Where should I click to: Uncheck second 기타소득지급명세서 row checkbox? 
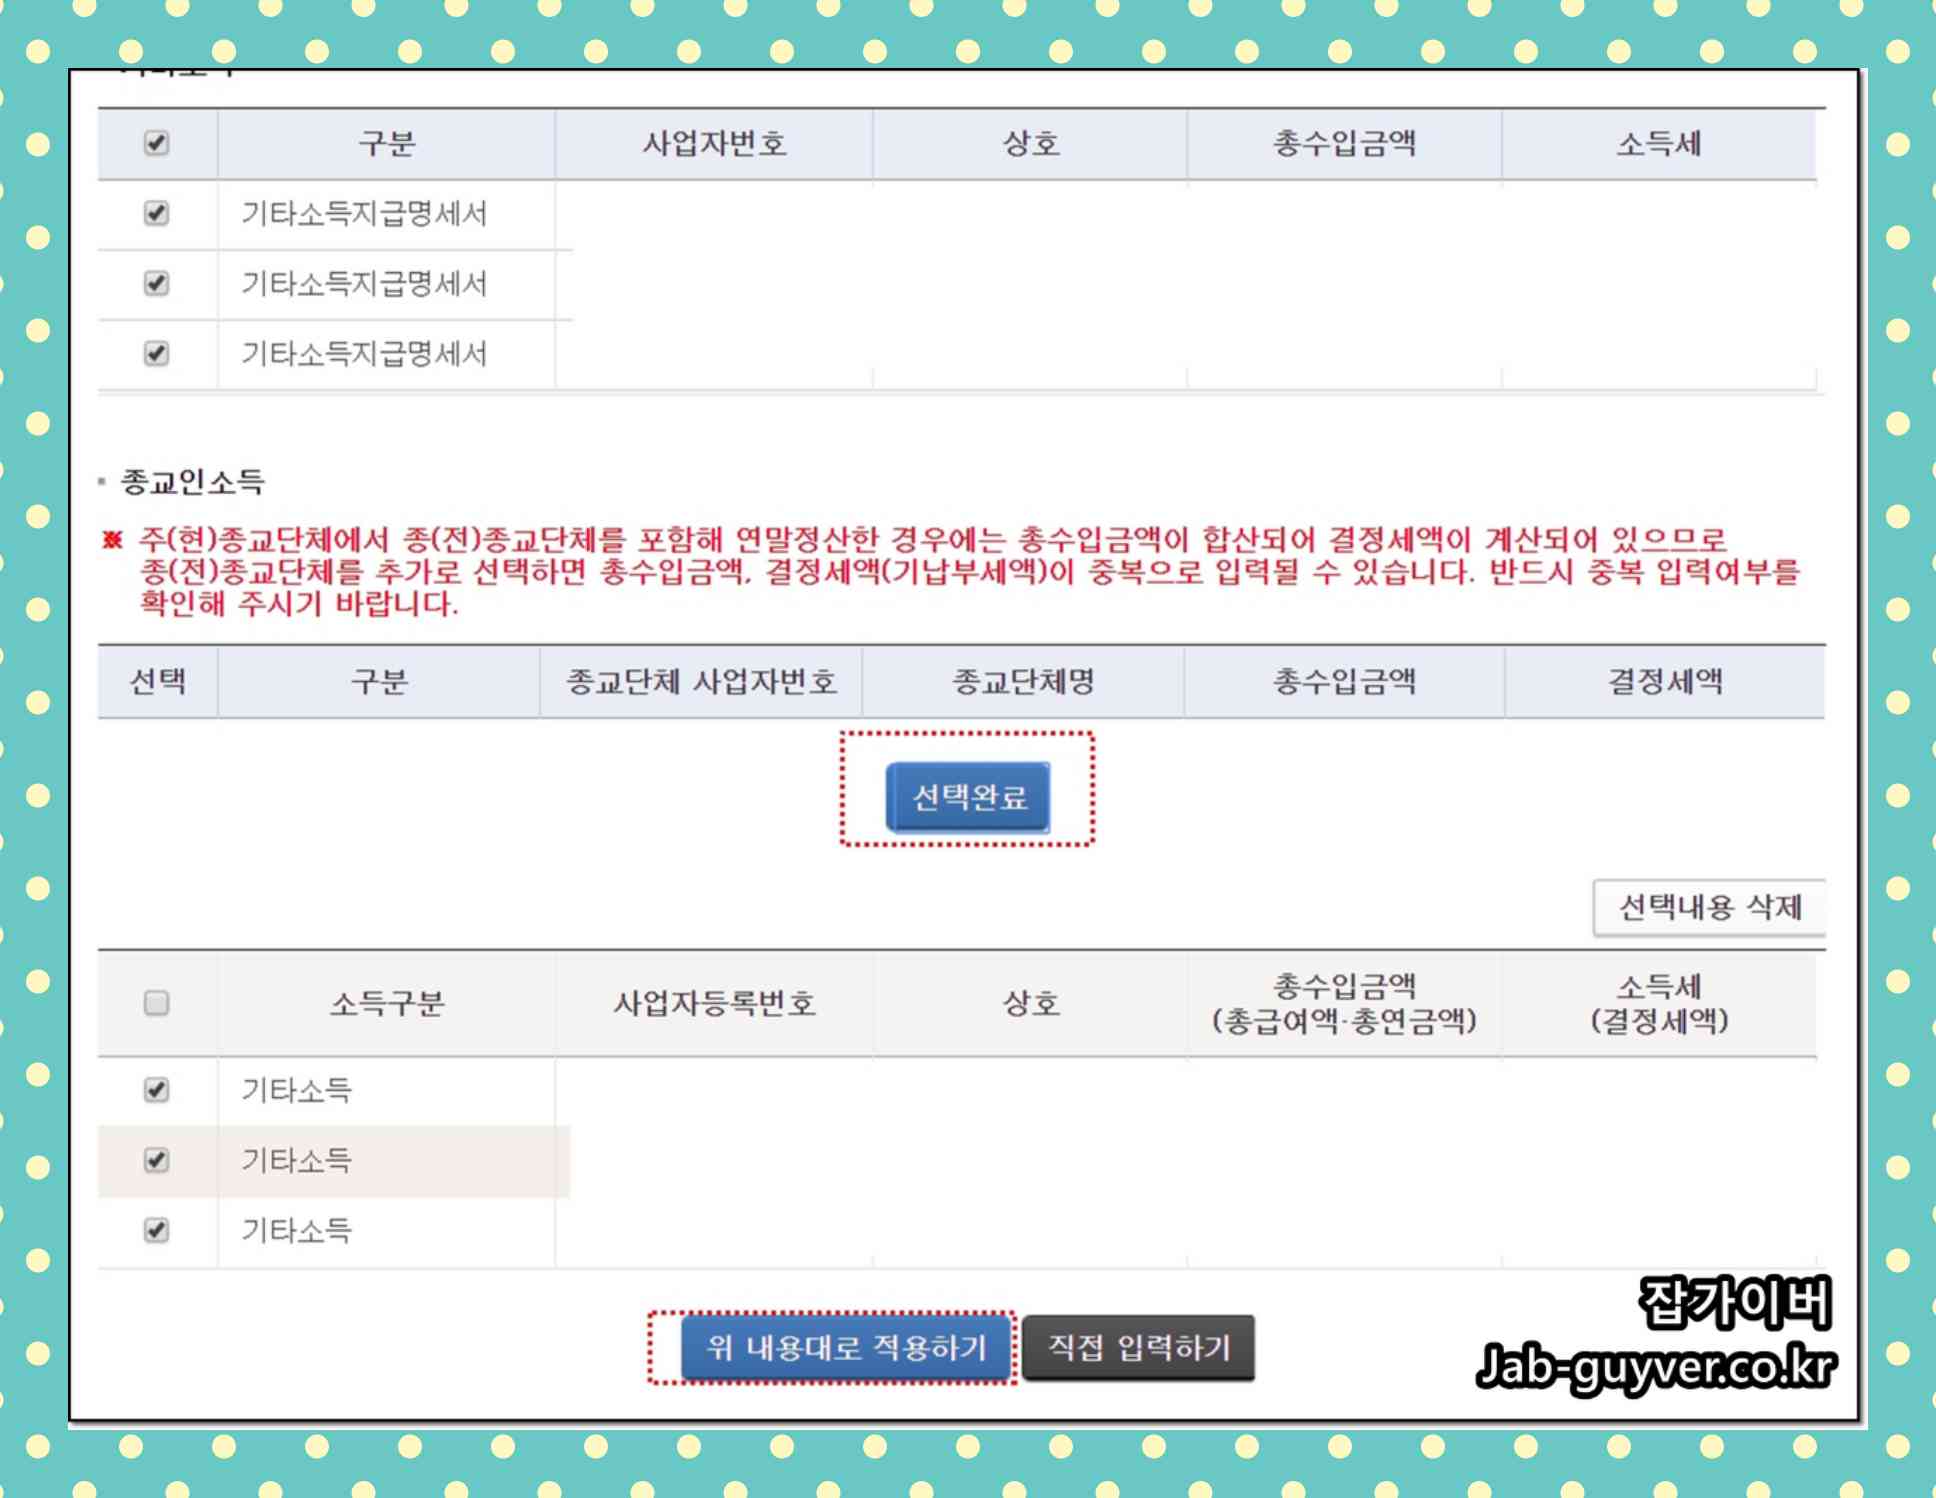click(156, 283)
